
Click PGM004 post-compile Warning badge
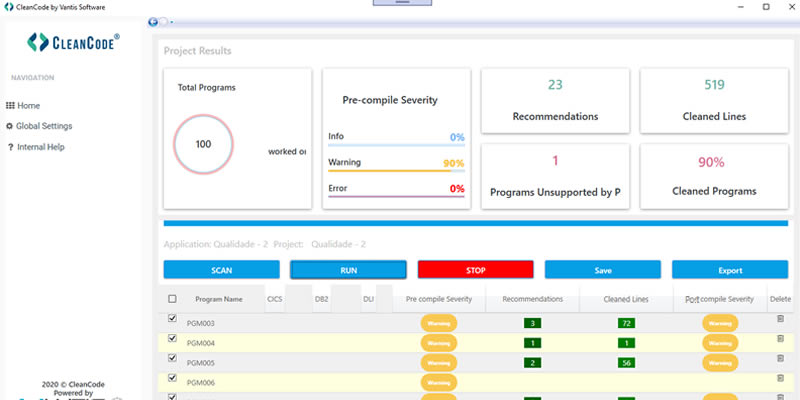tap(720, 343)
